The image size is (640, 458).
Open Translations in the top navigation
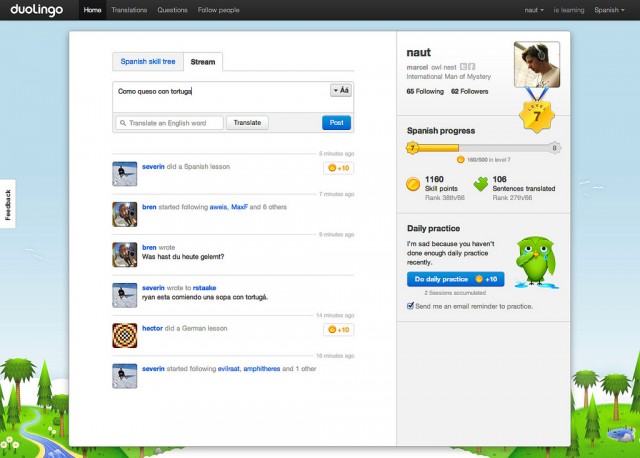129,10
